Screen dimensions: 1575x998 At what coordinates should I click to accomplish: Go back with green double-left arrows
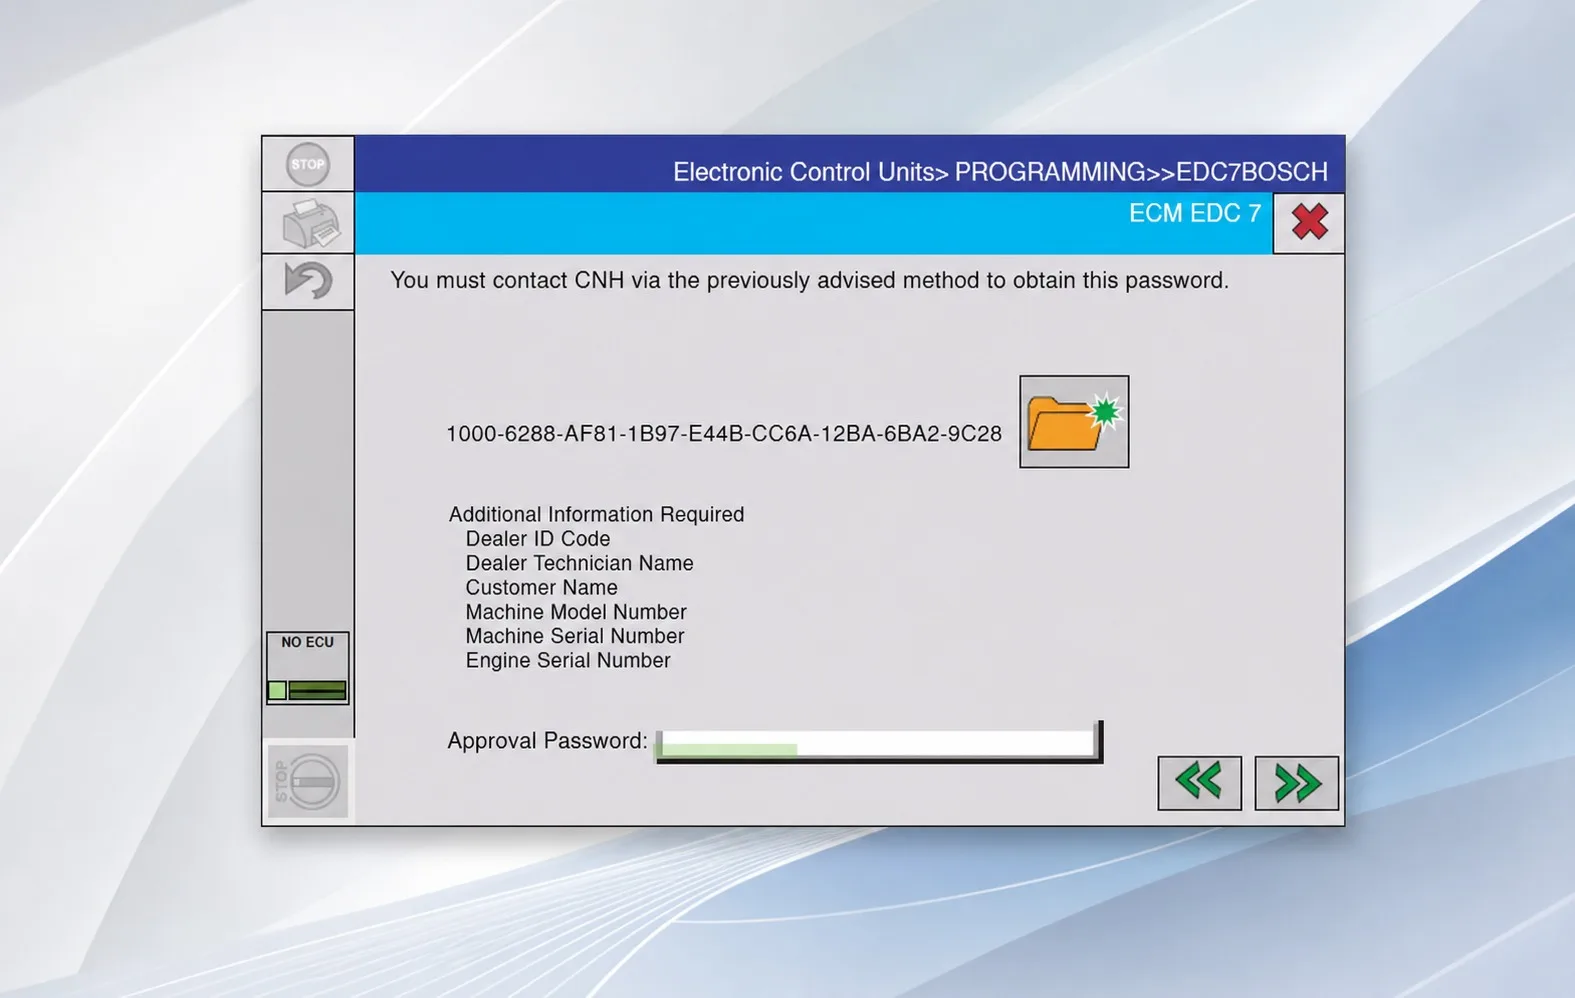[1199, 782]
